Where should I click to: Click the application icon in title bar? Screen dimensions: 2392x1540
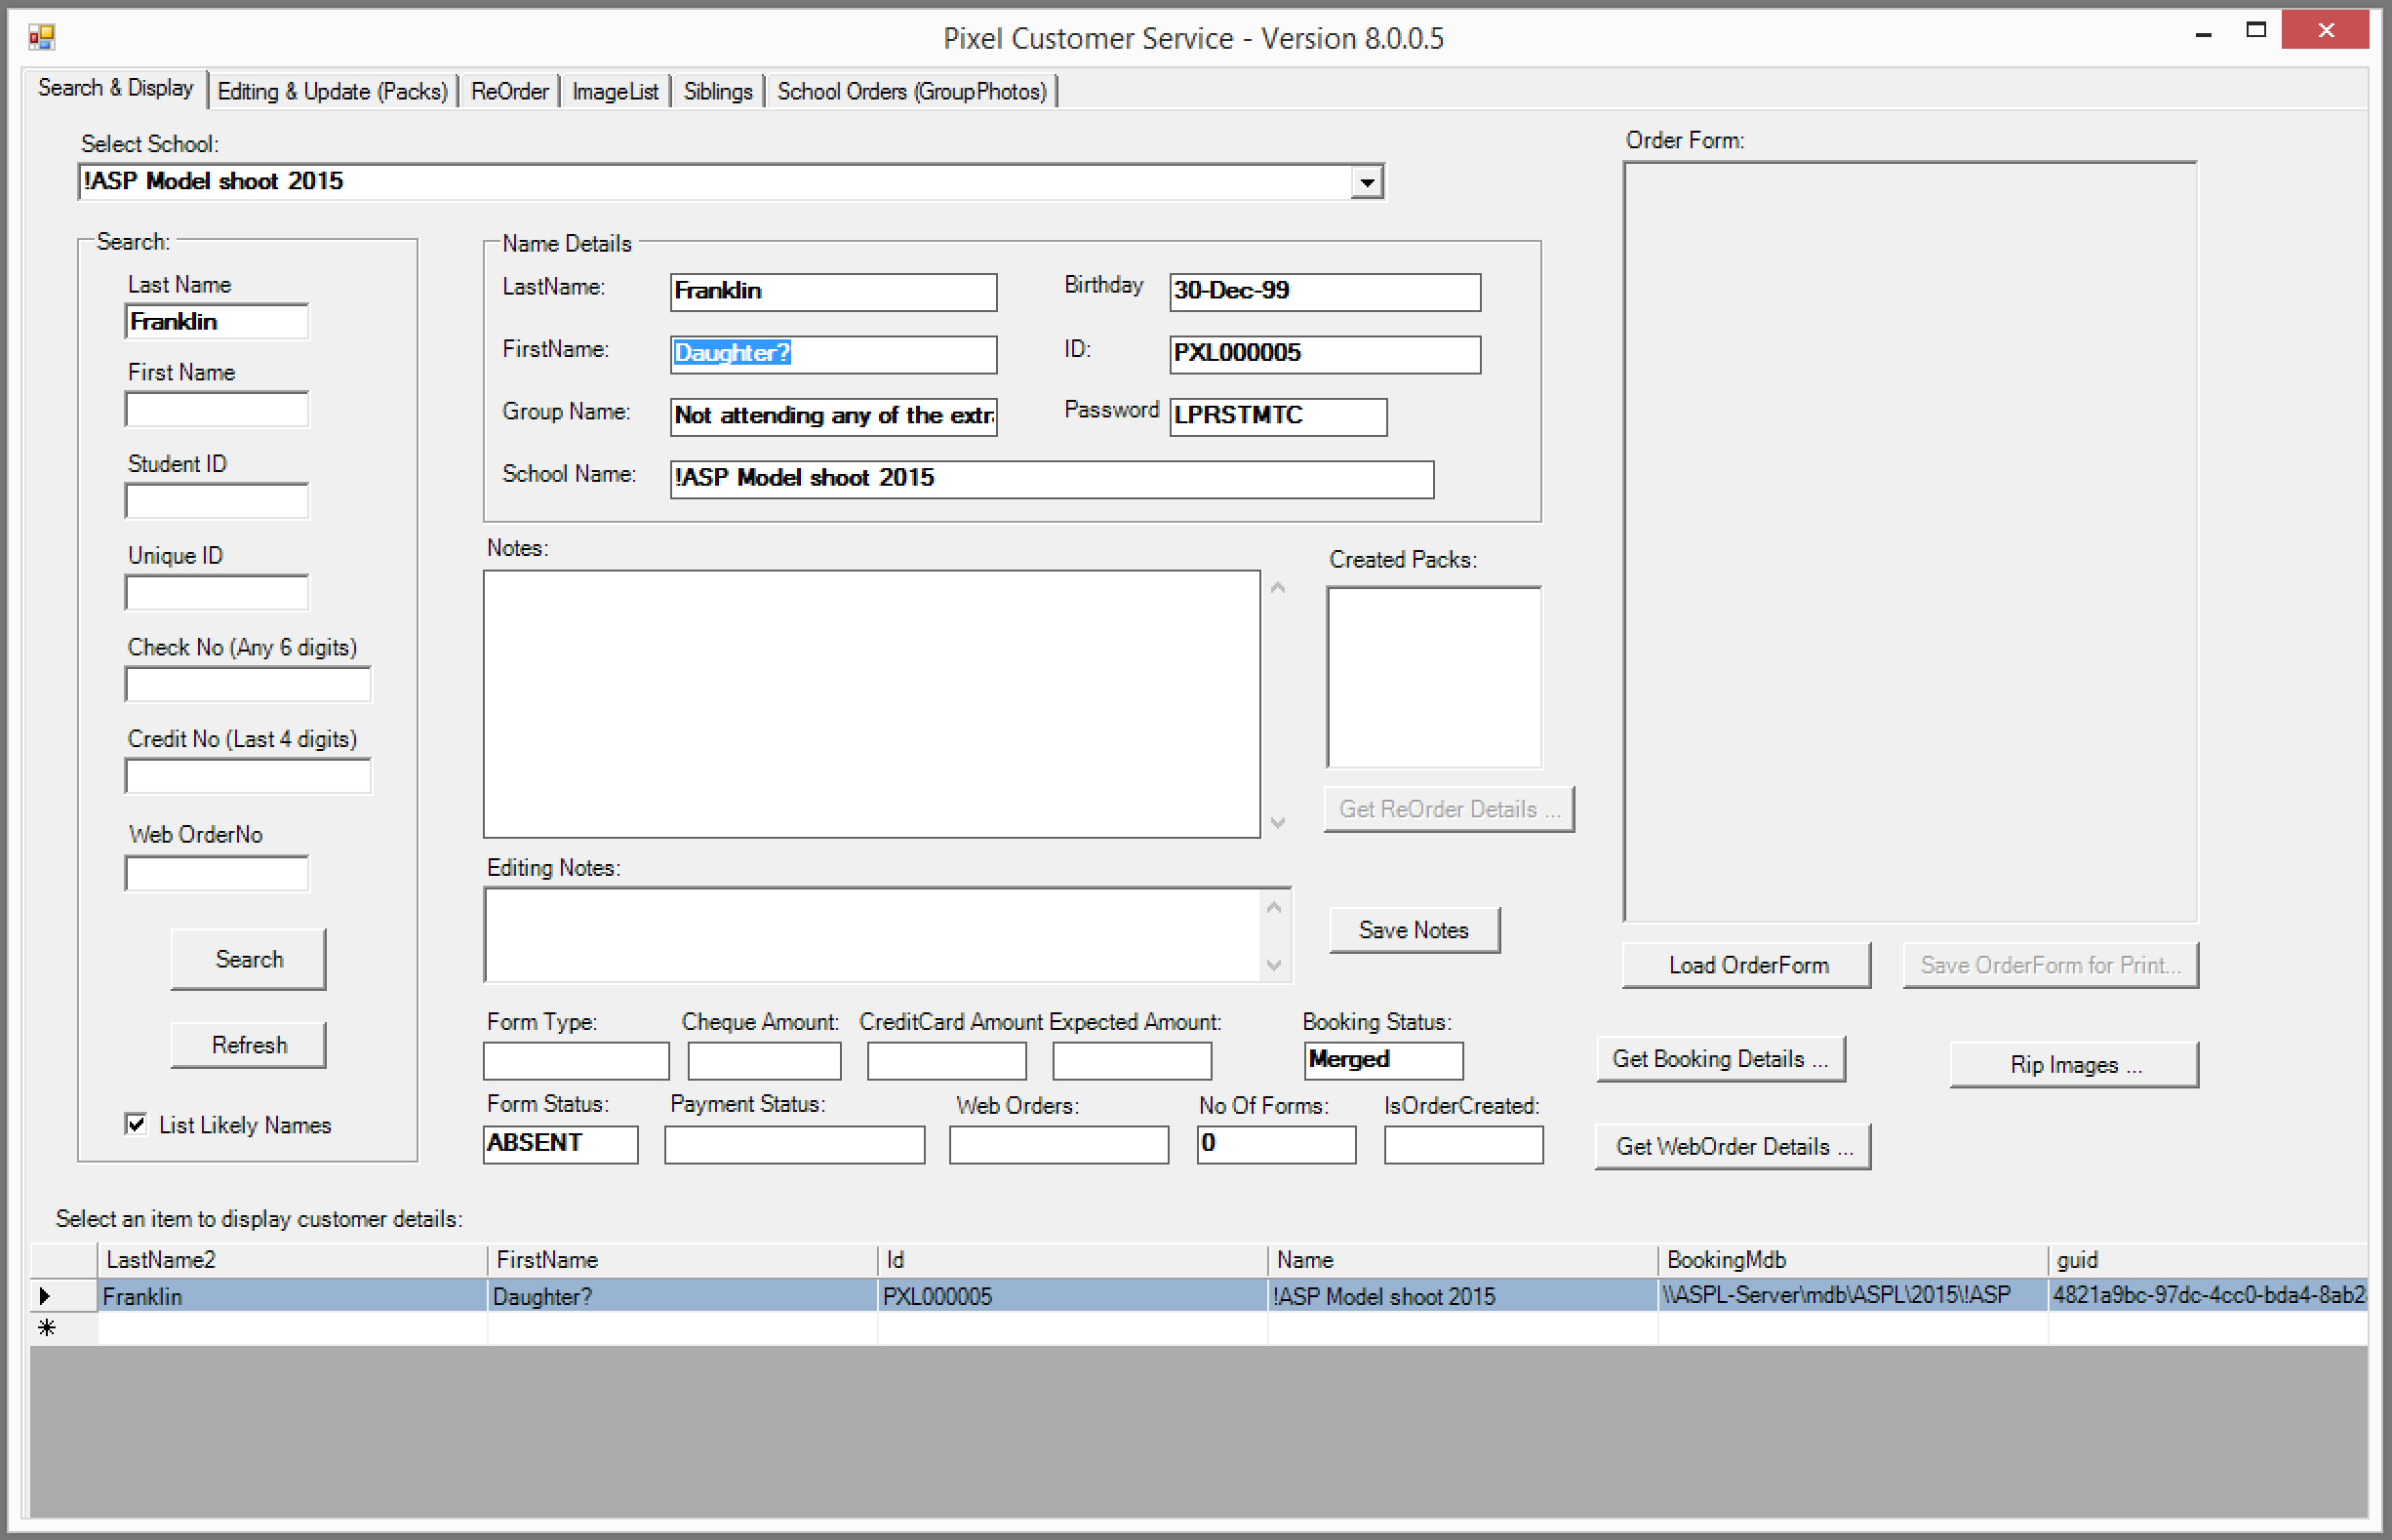point(41,38)
